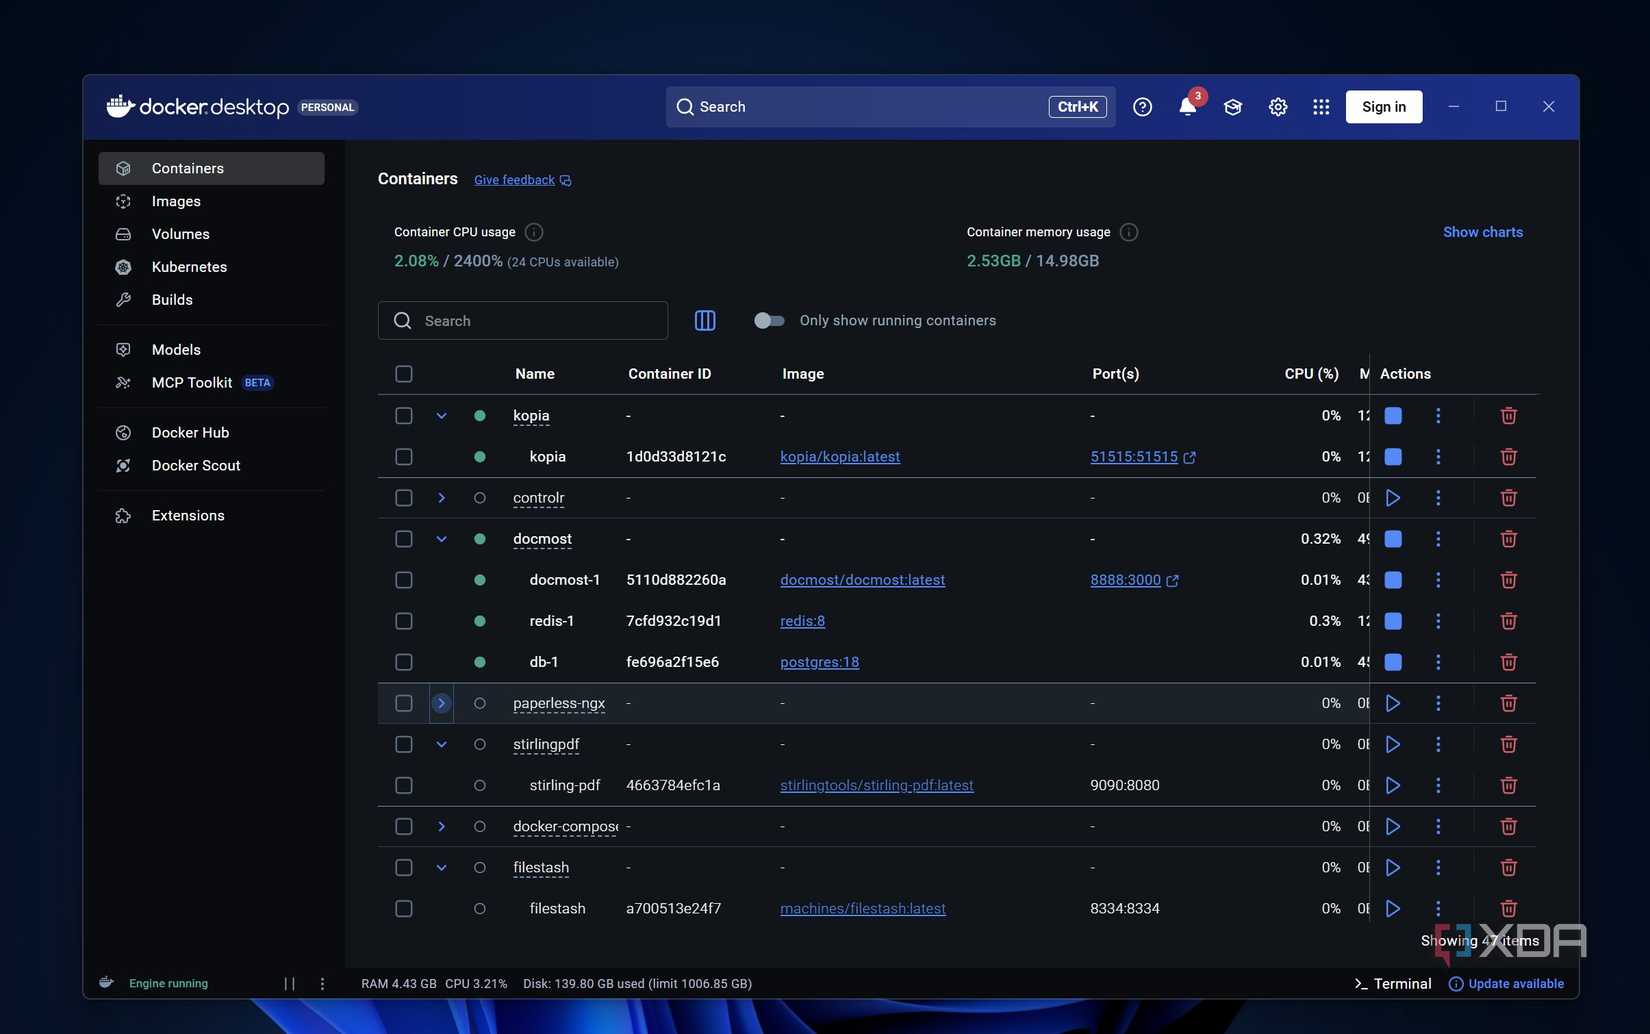Select the docmost-1 container checkbox

coord(404,580)
